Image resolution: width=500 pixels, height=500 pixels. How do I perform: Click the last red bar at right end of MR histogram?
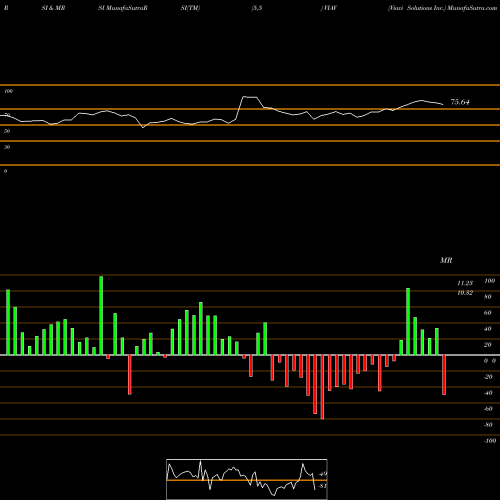[444, 375]
